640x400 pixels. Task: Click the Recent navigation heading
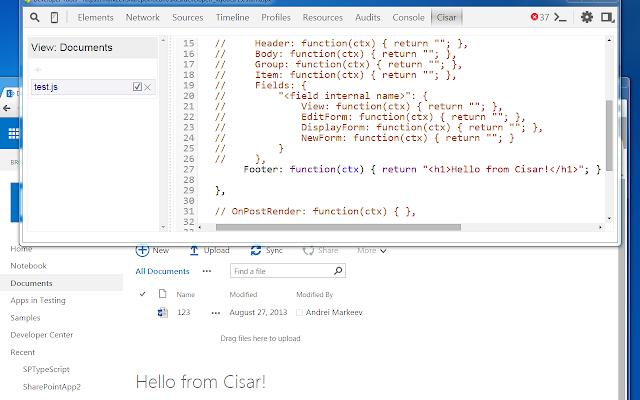pyautogui.click(x=22, y=352)
